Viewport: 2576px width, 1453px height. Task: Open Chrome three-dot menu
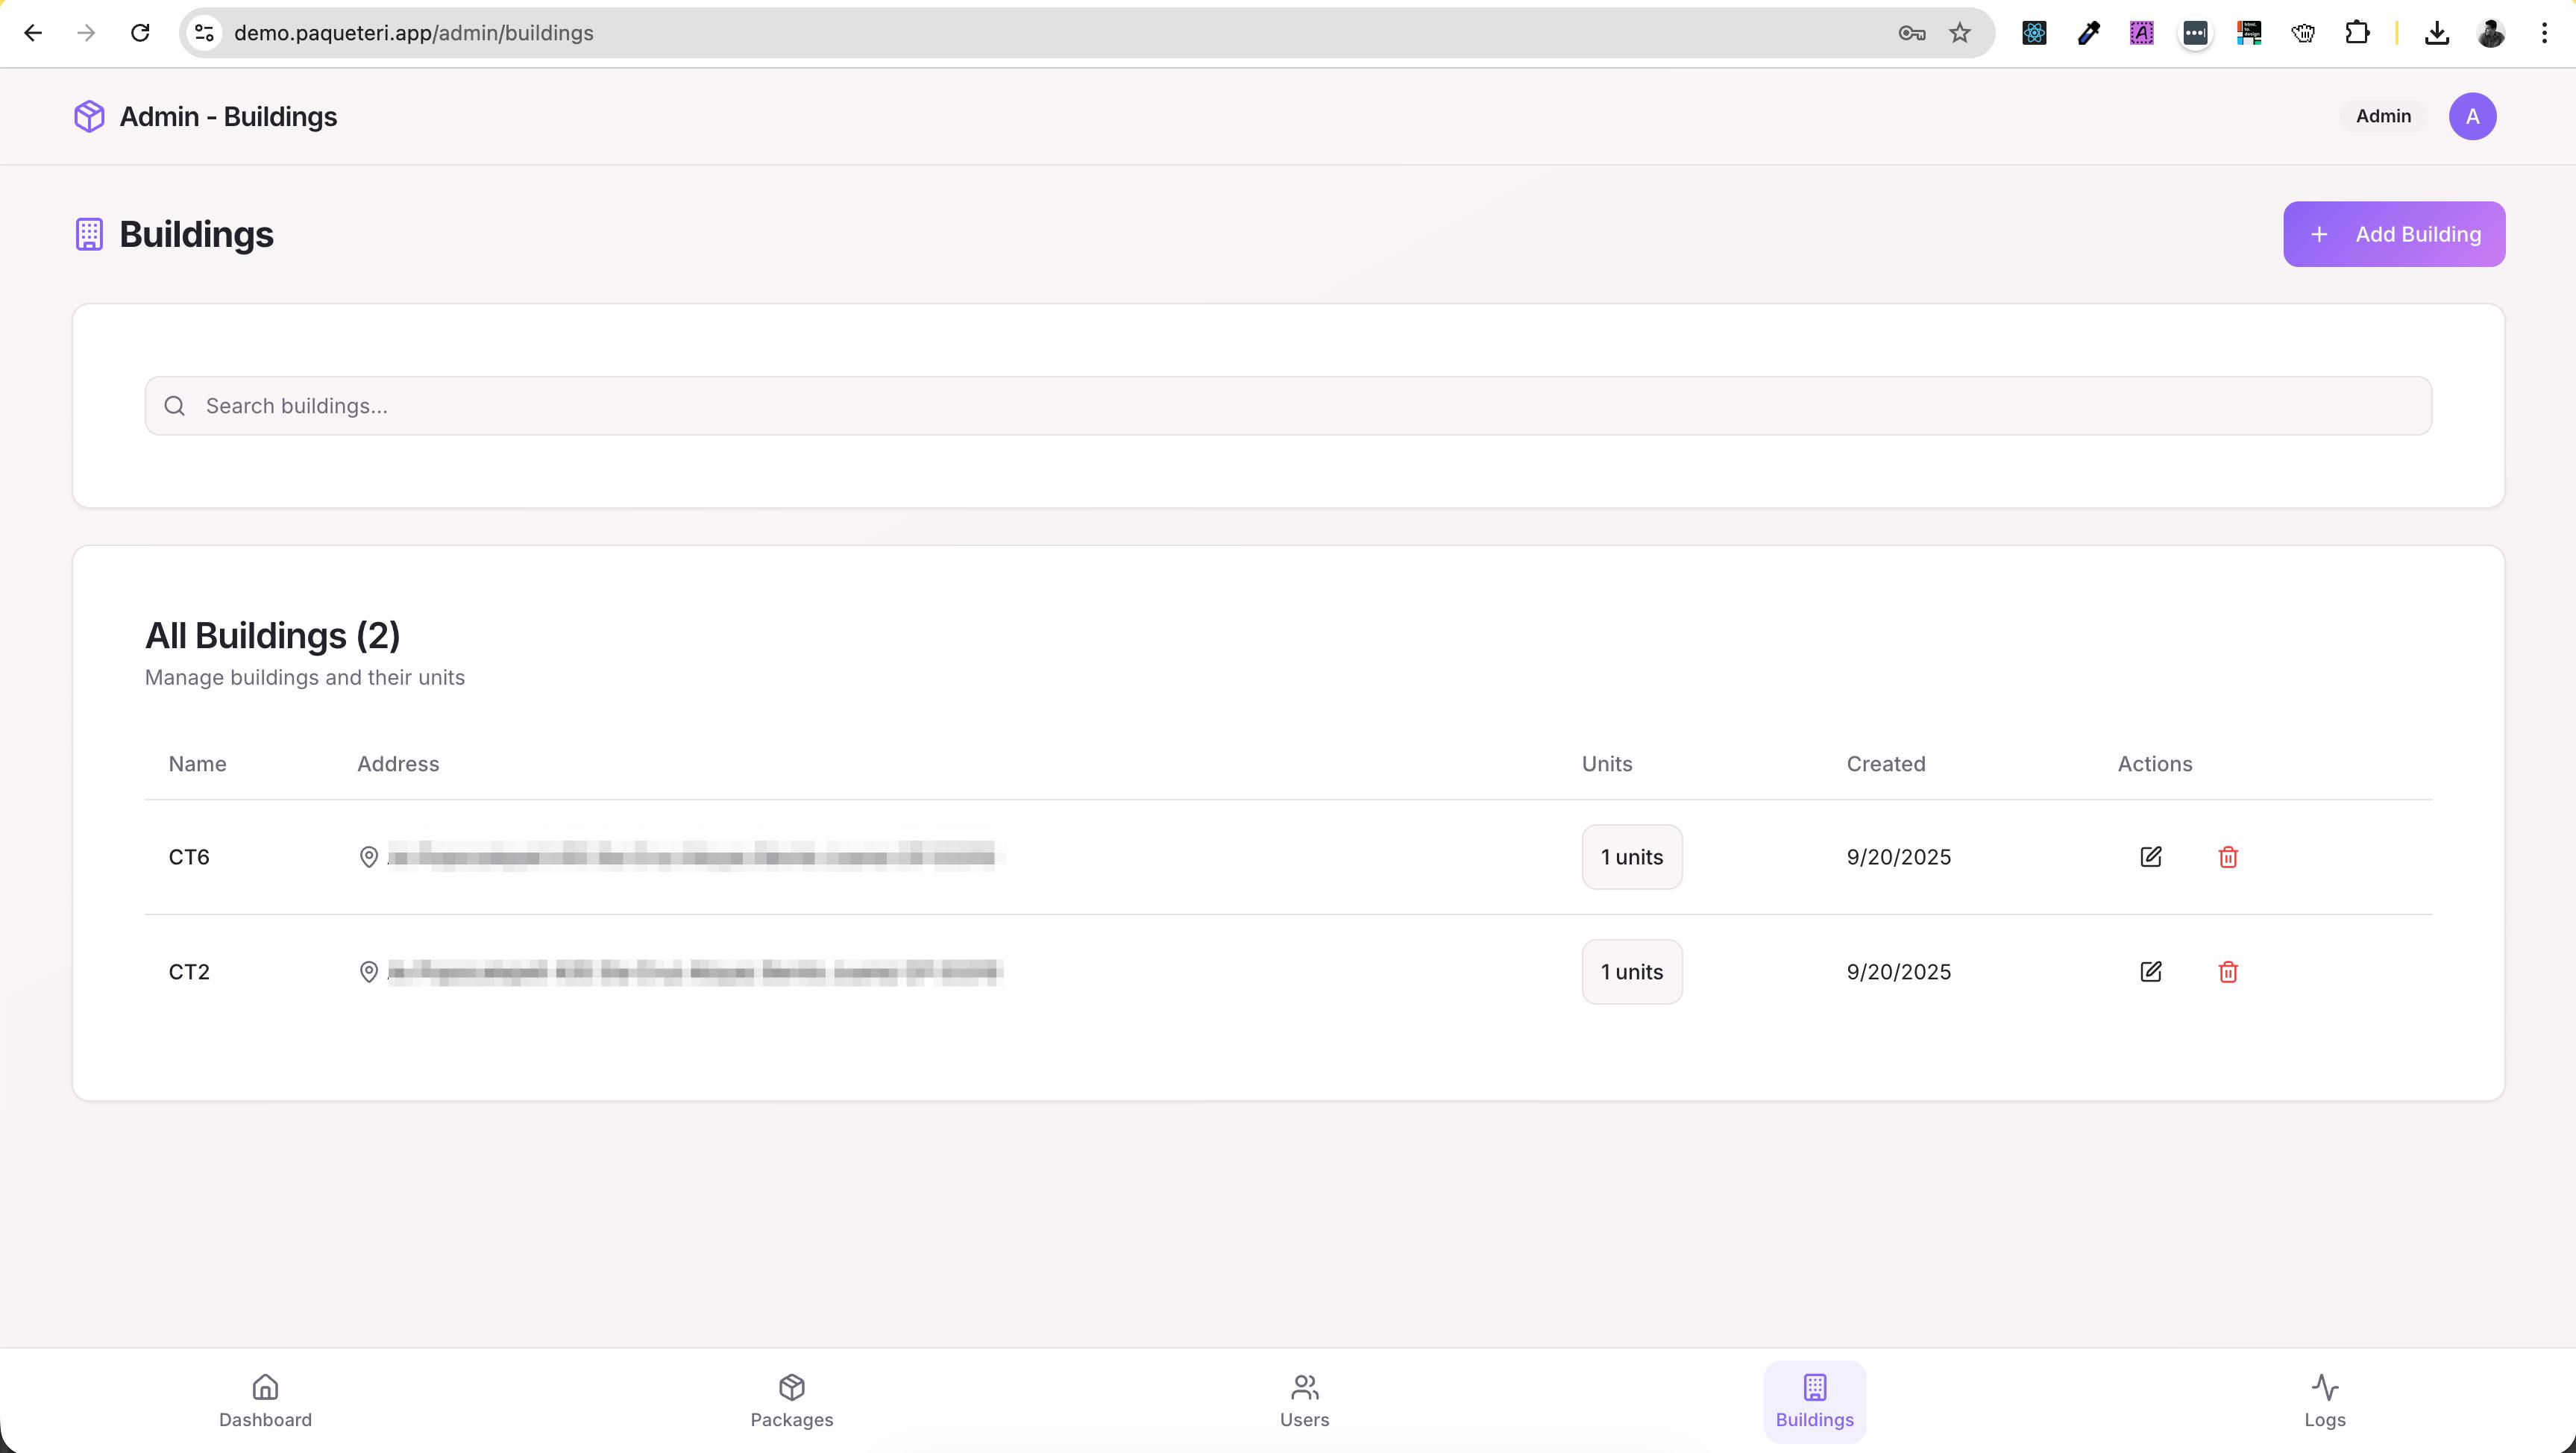(x=2544, y=33)
